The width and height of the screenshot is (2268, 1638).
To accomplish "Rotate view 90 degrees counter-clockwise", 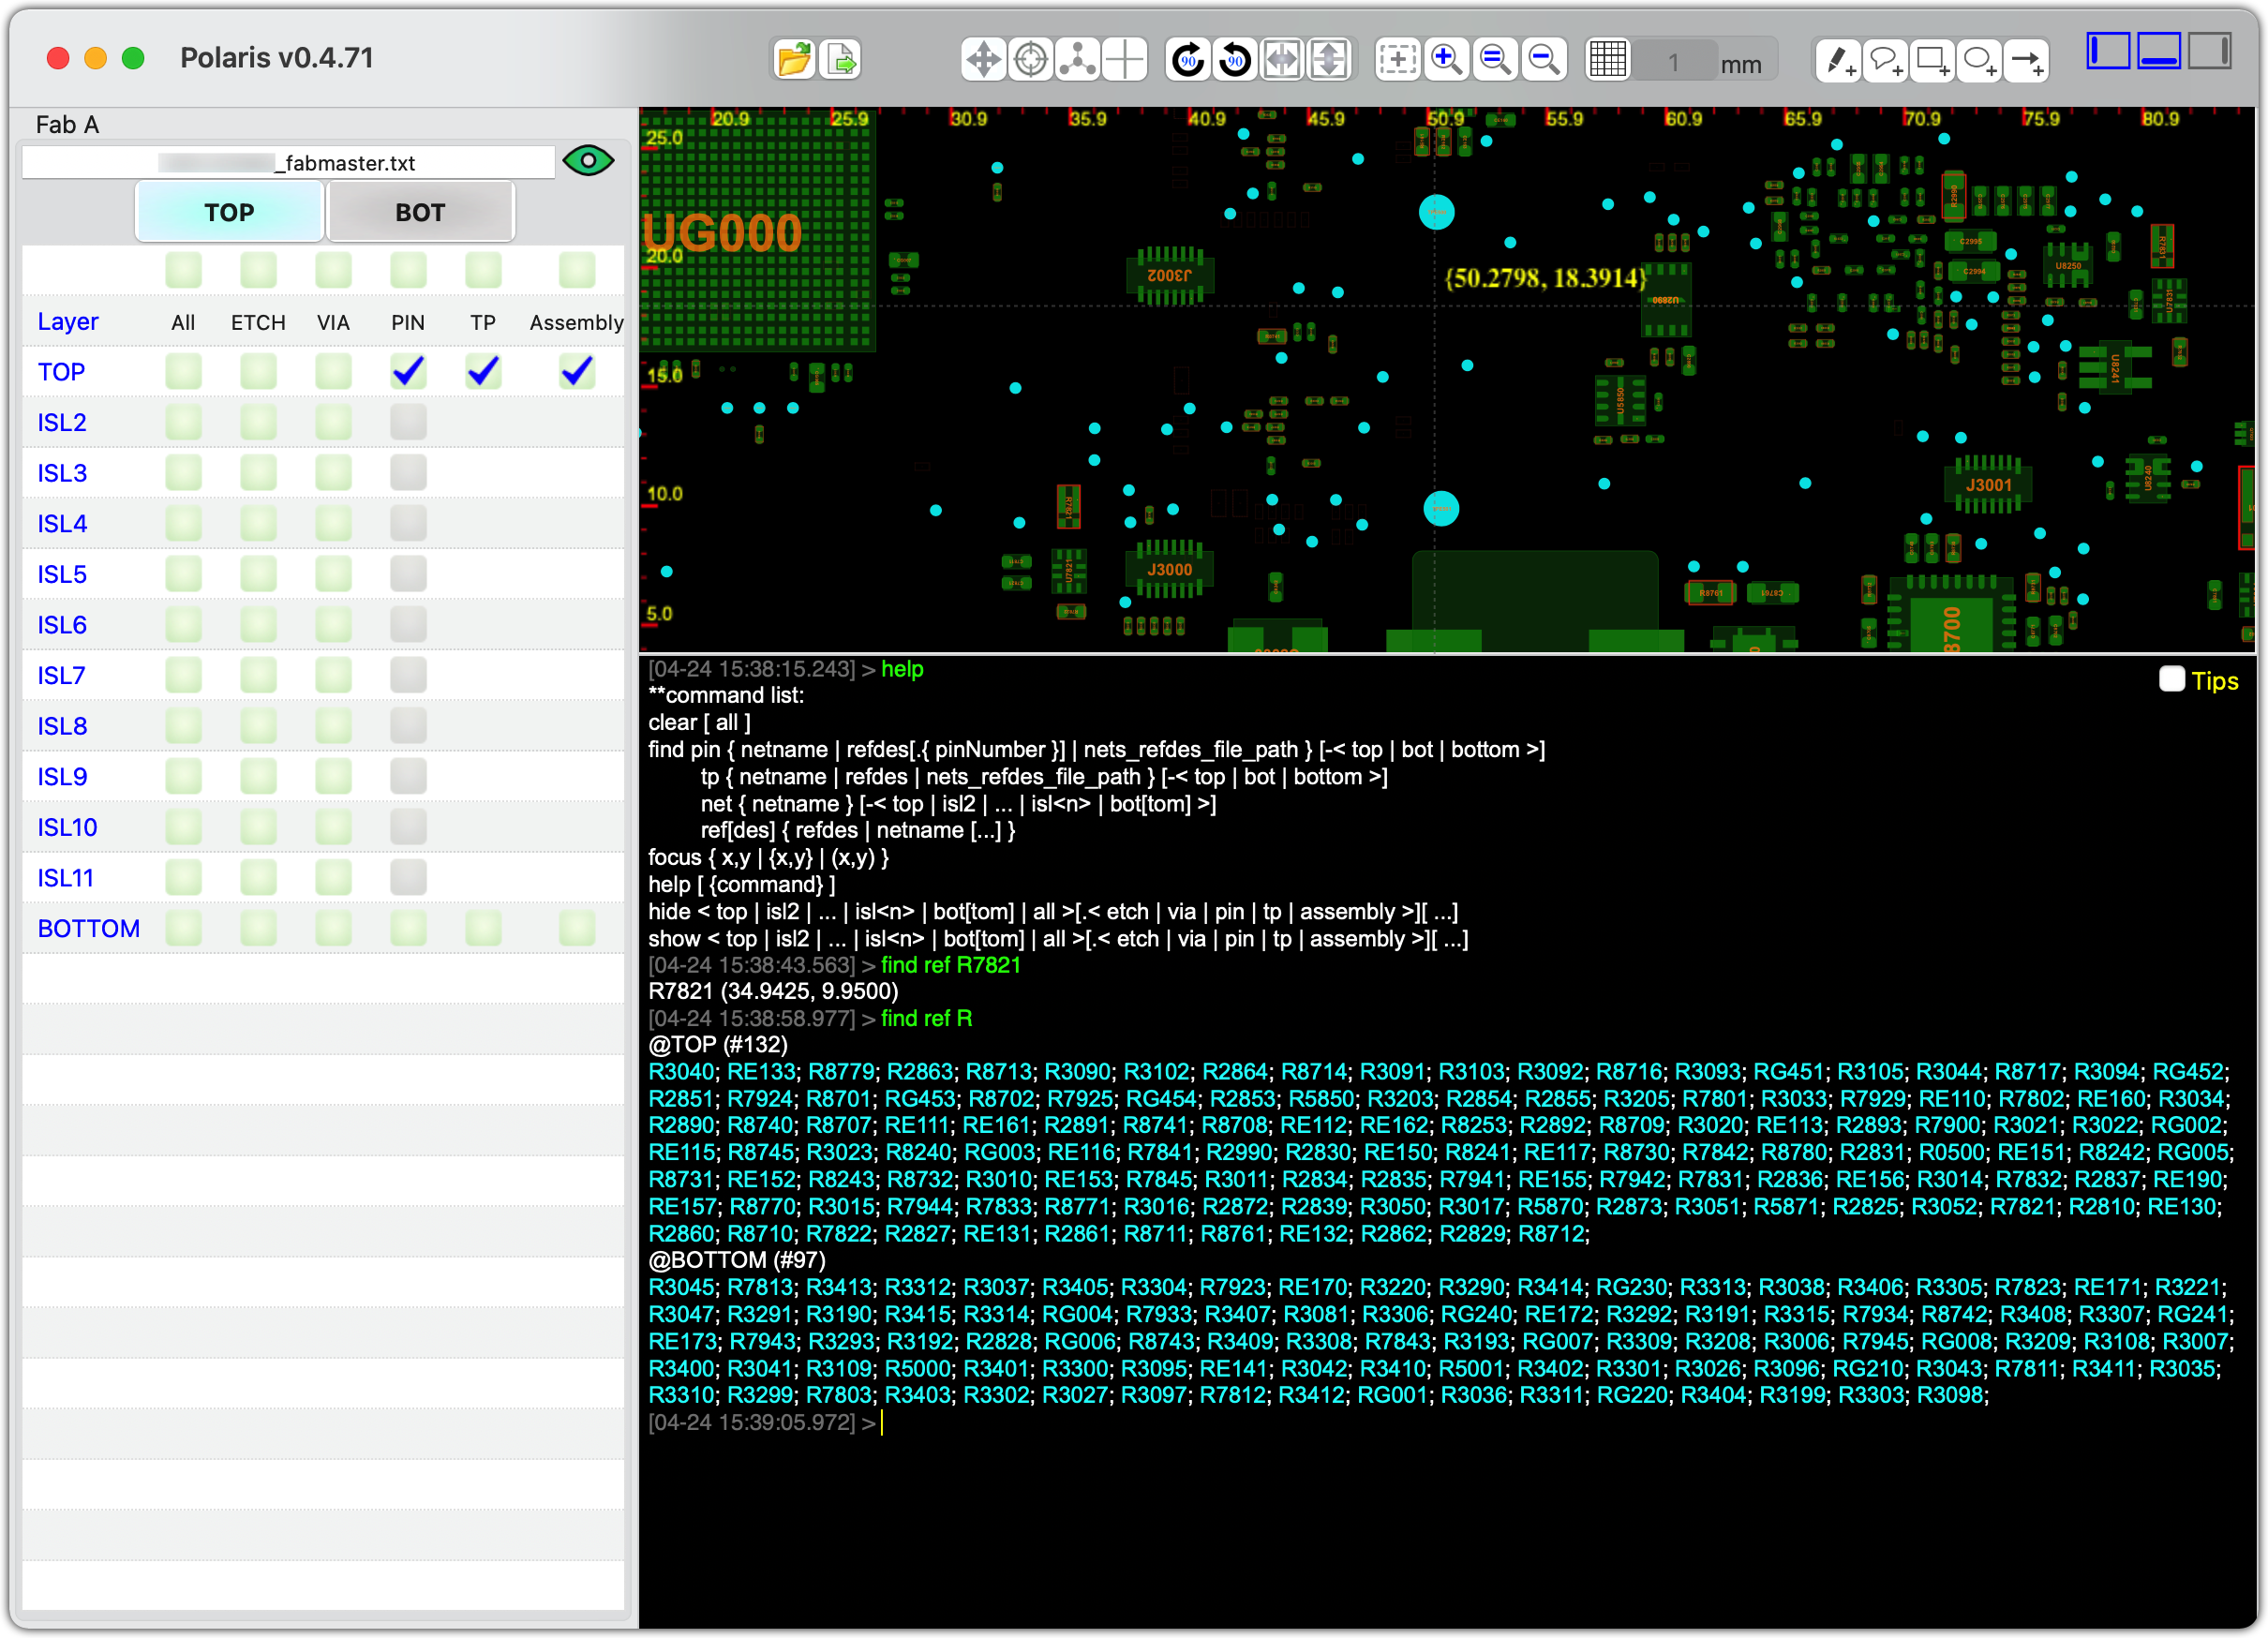I will point(1235,60).
